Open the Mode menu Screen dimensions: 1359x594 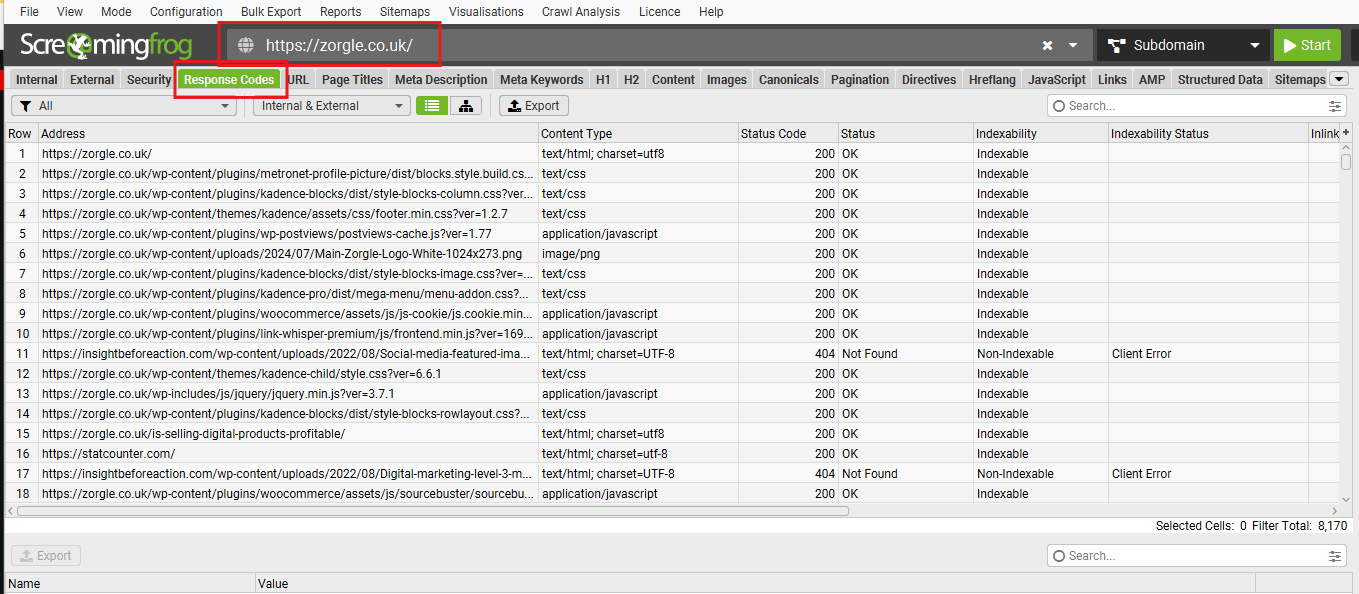116,12
